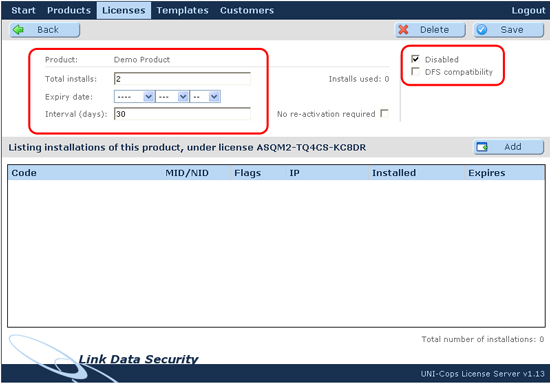This screenshot has width=550, height=383.
Task: Enable DFS compatibility checkbox
Action: [416, 72]
